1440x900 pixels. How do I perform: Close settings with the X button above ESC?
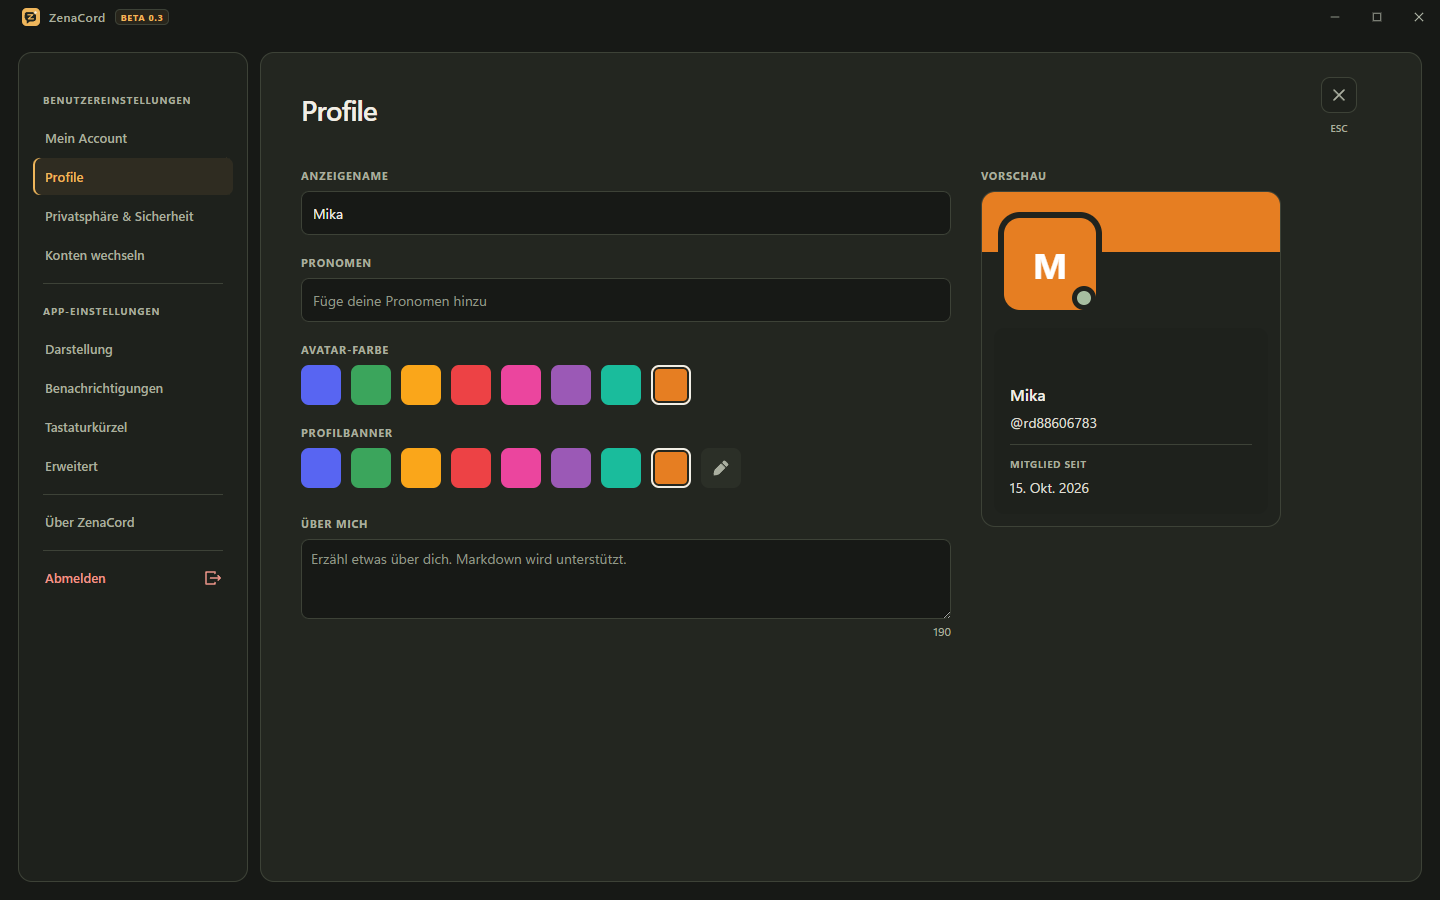(x=1339, y=95)
